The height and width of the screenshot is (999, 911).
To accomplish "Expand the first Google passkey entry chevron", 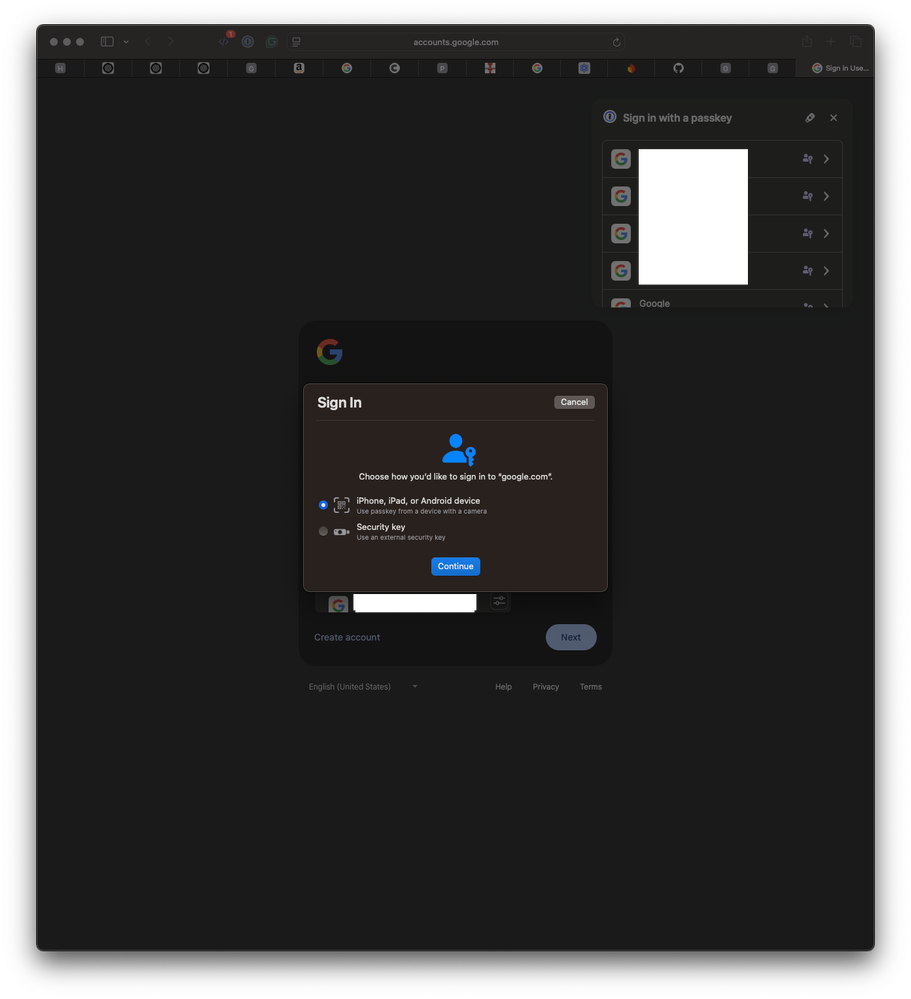I will [826, 159].
